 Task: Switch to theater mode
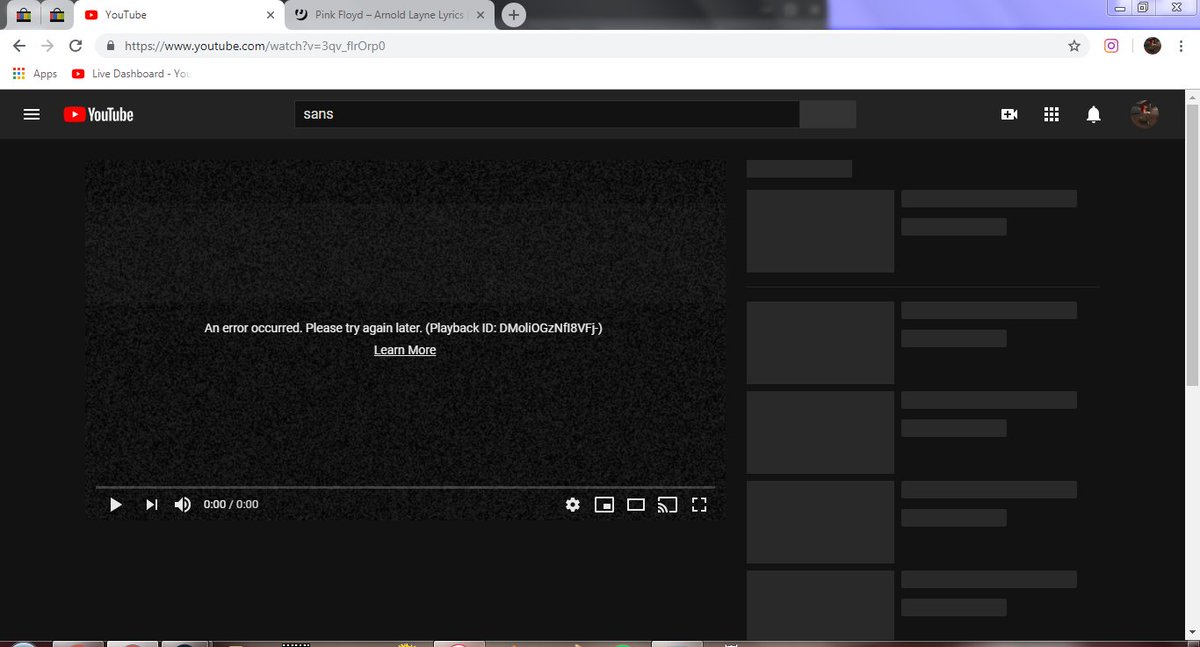point(636,505)
